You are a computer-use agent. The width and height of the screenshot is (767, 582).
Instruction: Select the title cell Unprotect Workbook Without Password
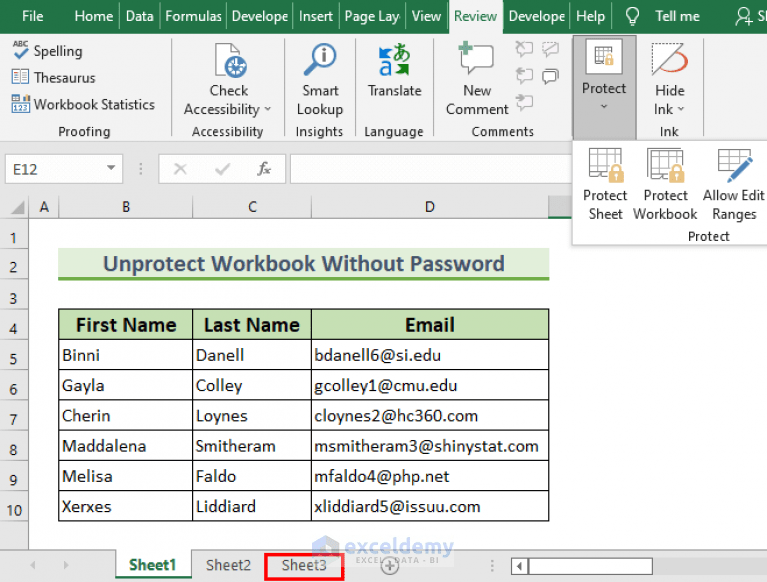point(303,264)
